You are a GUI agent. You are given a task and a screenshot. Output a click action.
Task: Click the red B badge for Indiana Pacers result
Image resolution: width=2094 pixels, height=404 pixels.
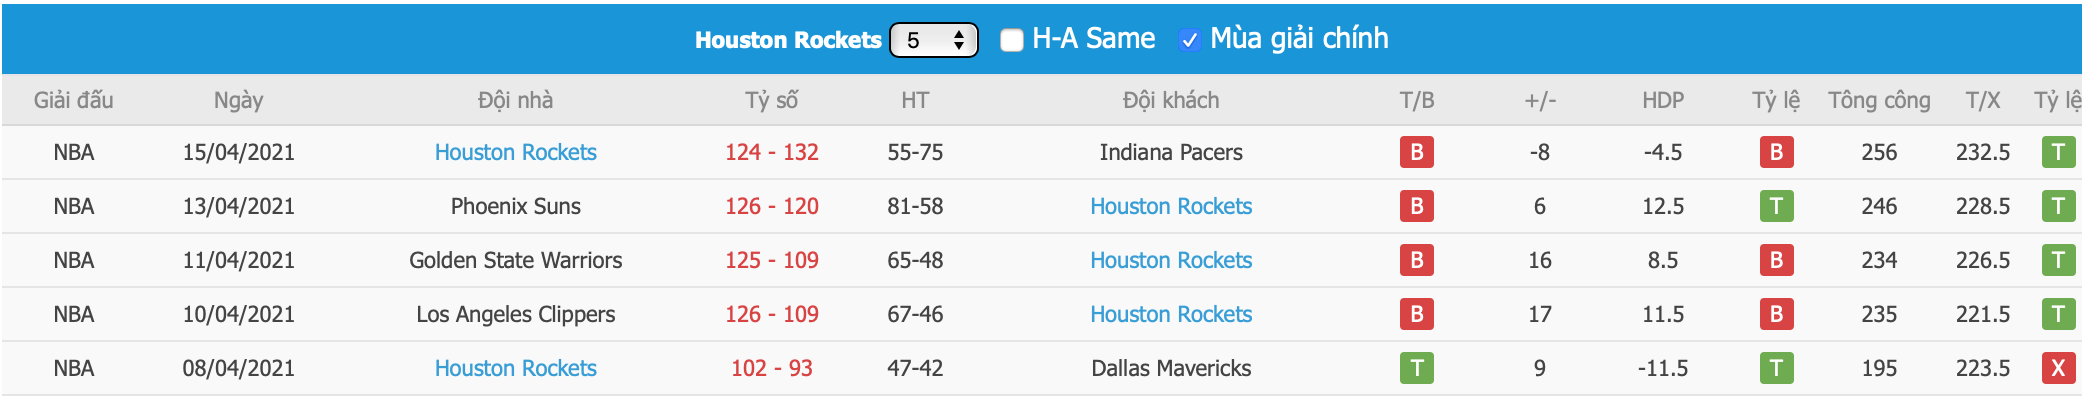pyautogui.click(x=1416, y=152)
